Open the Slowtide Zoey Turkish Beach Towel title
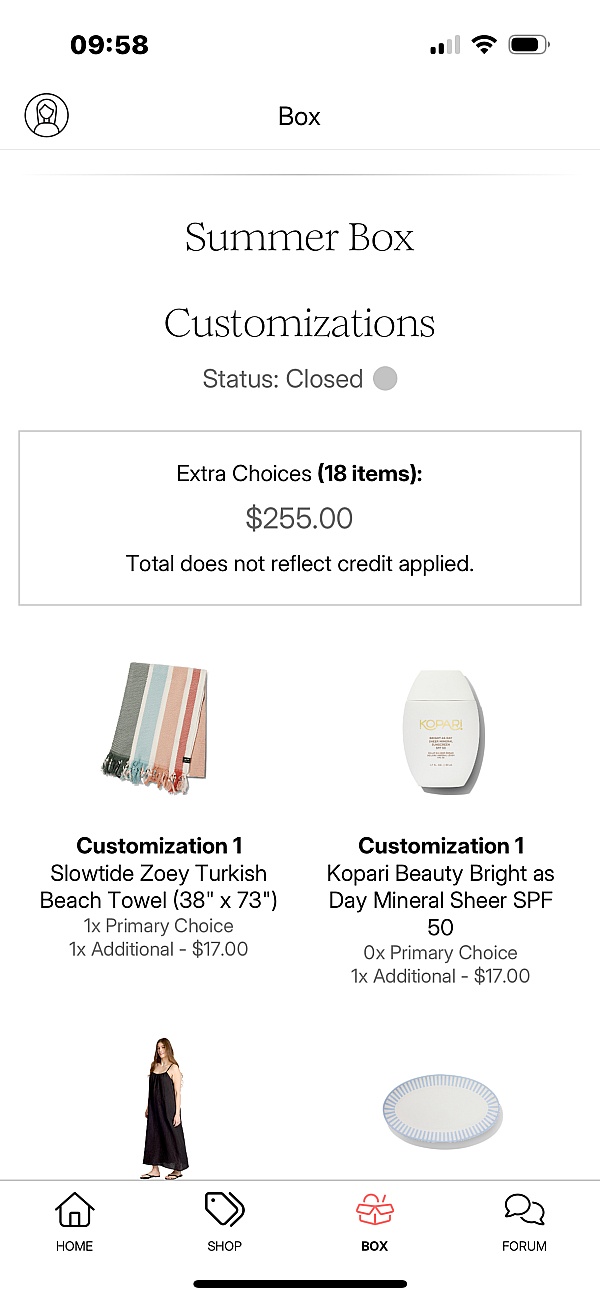This screenshot has height=1300, width=600. (159, 886)
